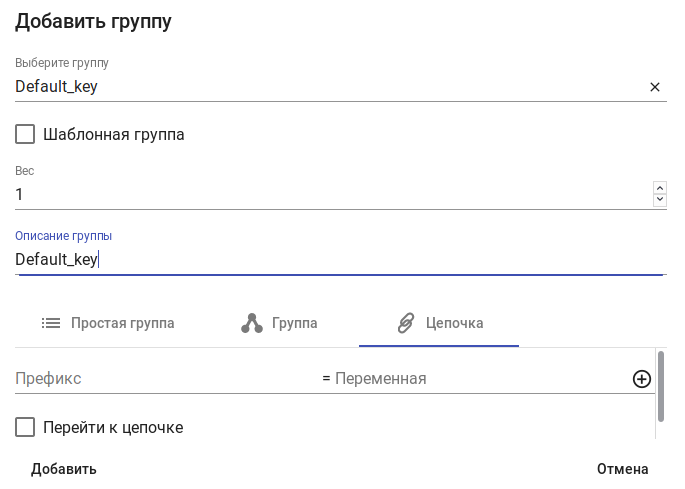The image size is (685, 489).
Task: Increase the Вес value with the up arrow
Action: coord(659,188)
